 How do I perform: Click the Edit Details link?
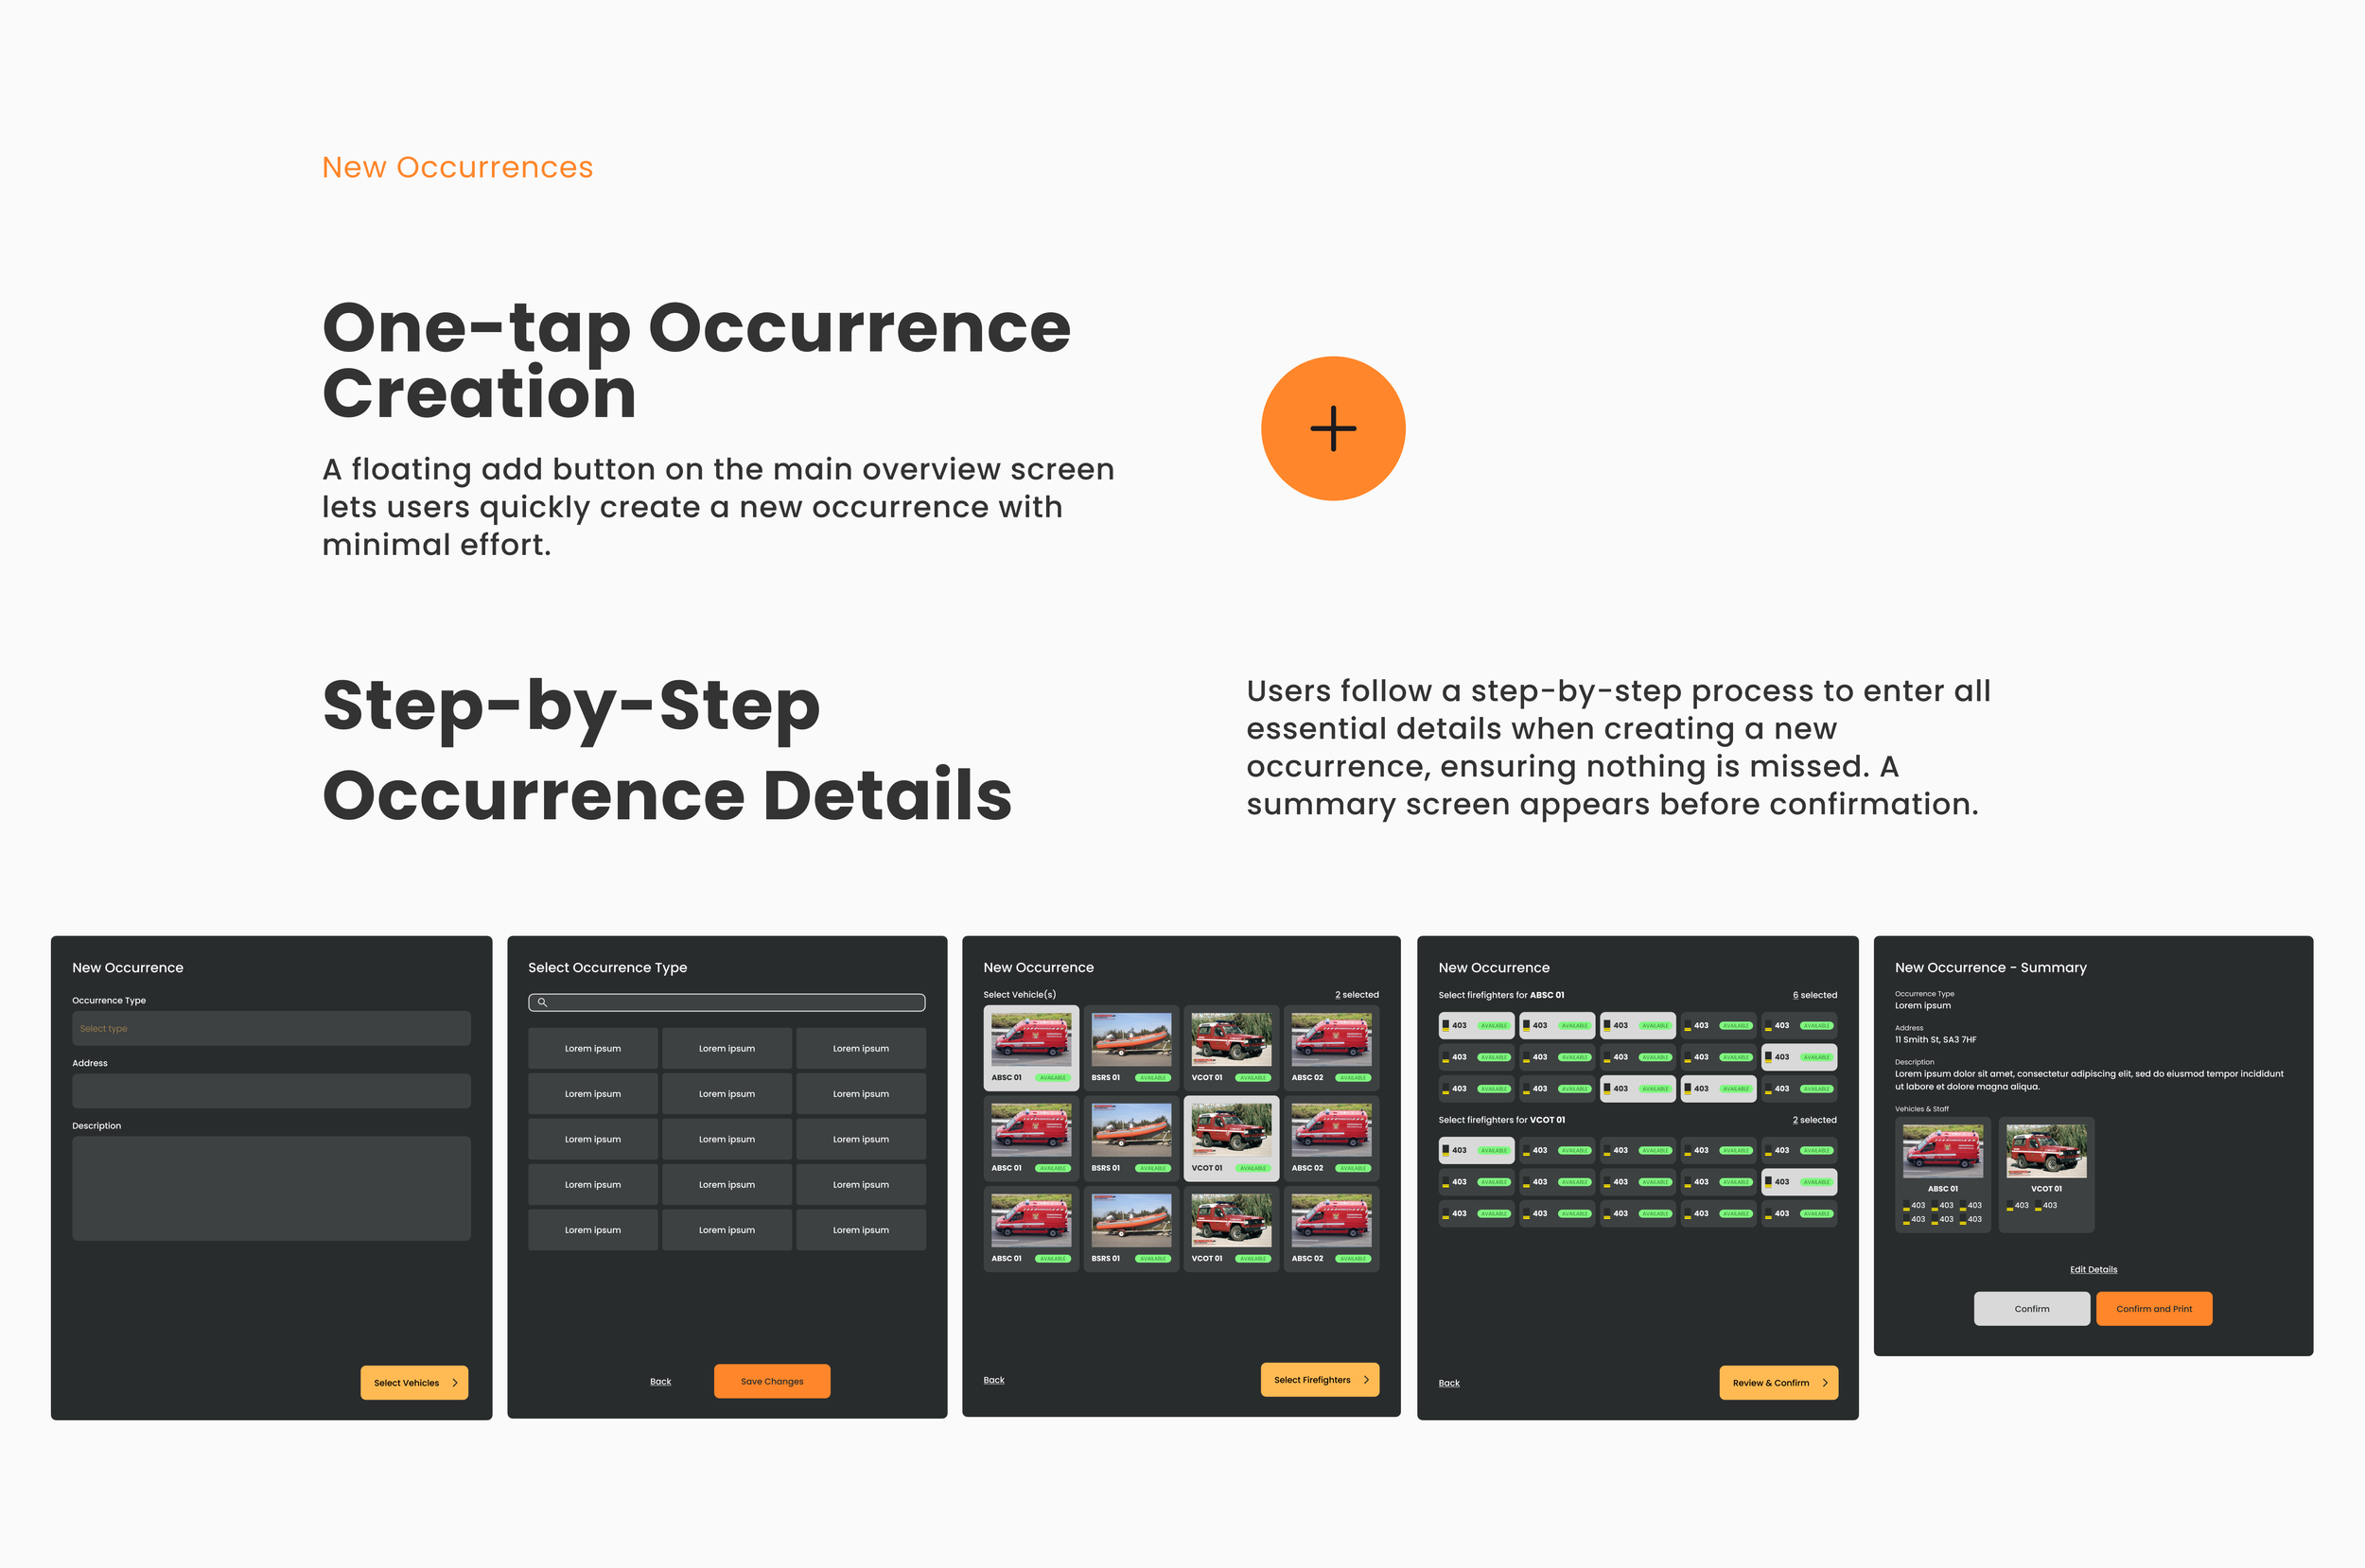click(2093, 1270)
